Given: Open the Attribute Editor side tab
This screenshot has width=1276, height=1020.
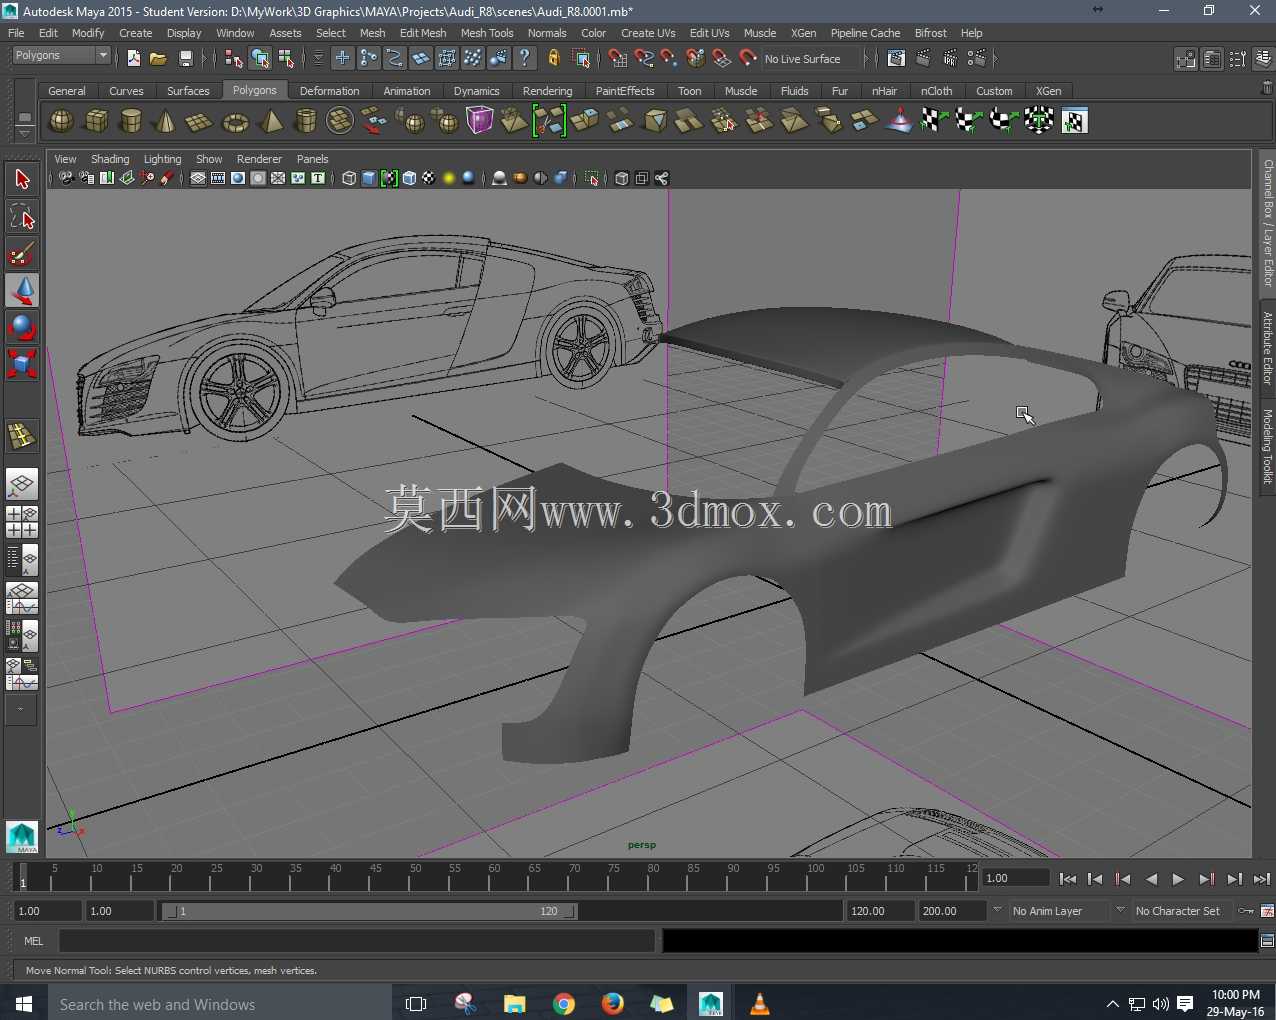Looking at the screenshot, I should click(x=1267, y=348).
